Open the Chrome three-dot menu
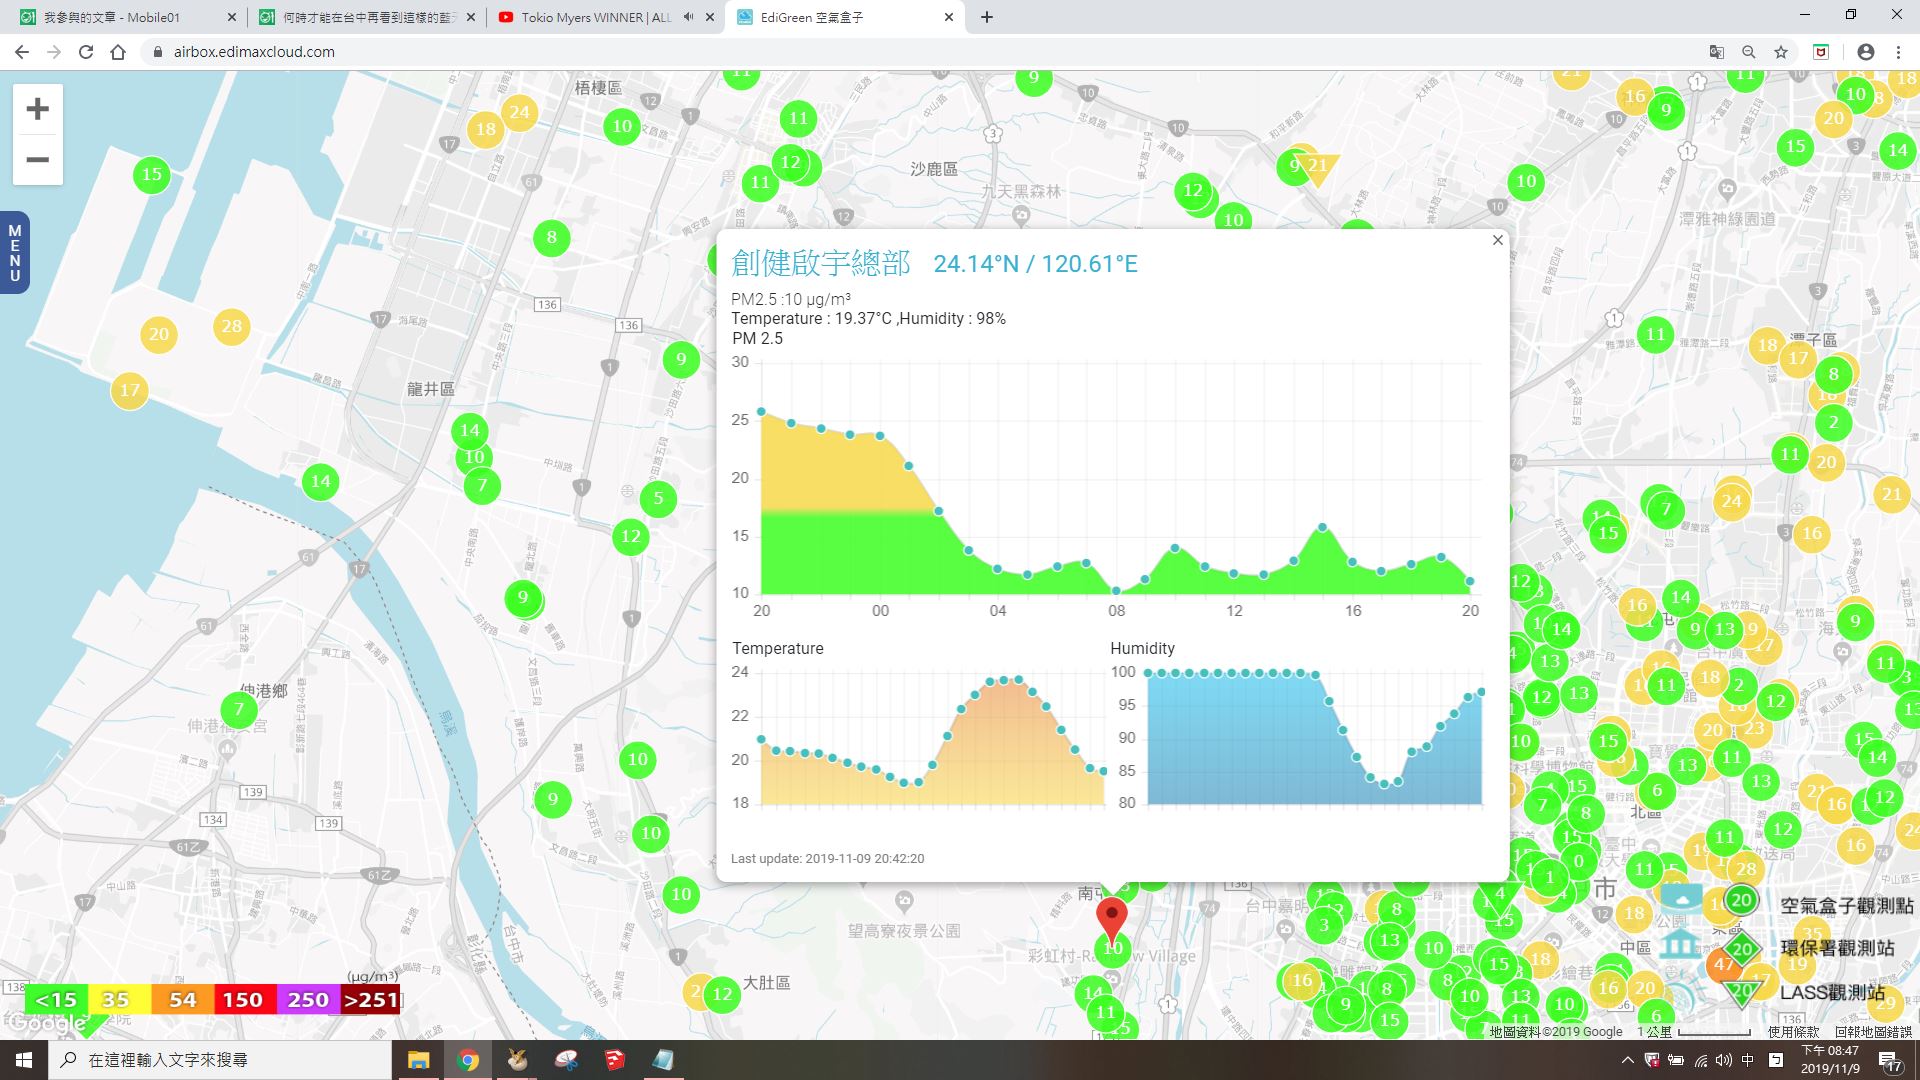The width and height of the screenshot is (1920, 1080). 1898,52
